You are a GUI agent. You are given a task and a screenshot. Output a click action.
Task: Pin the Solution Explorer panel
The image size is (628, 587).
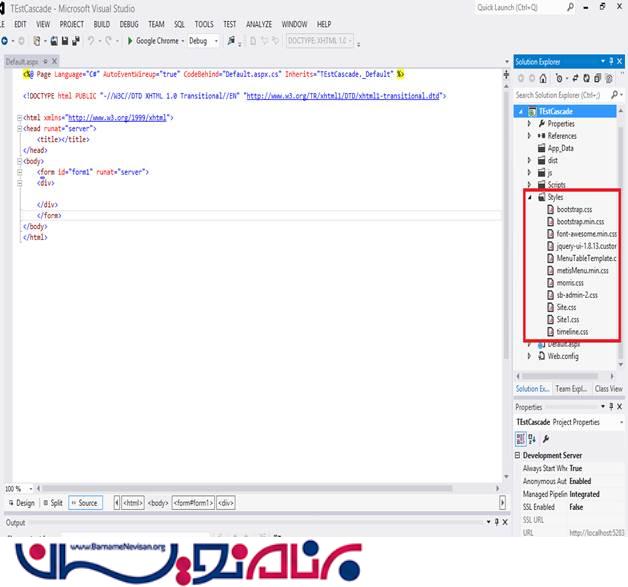click(612, 62)
